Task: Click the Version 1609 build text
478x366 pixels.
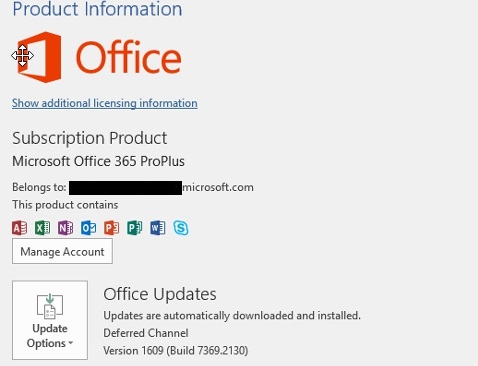Action: pyautogui.click(x=176, y=351)
